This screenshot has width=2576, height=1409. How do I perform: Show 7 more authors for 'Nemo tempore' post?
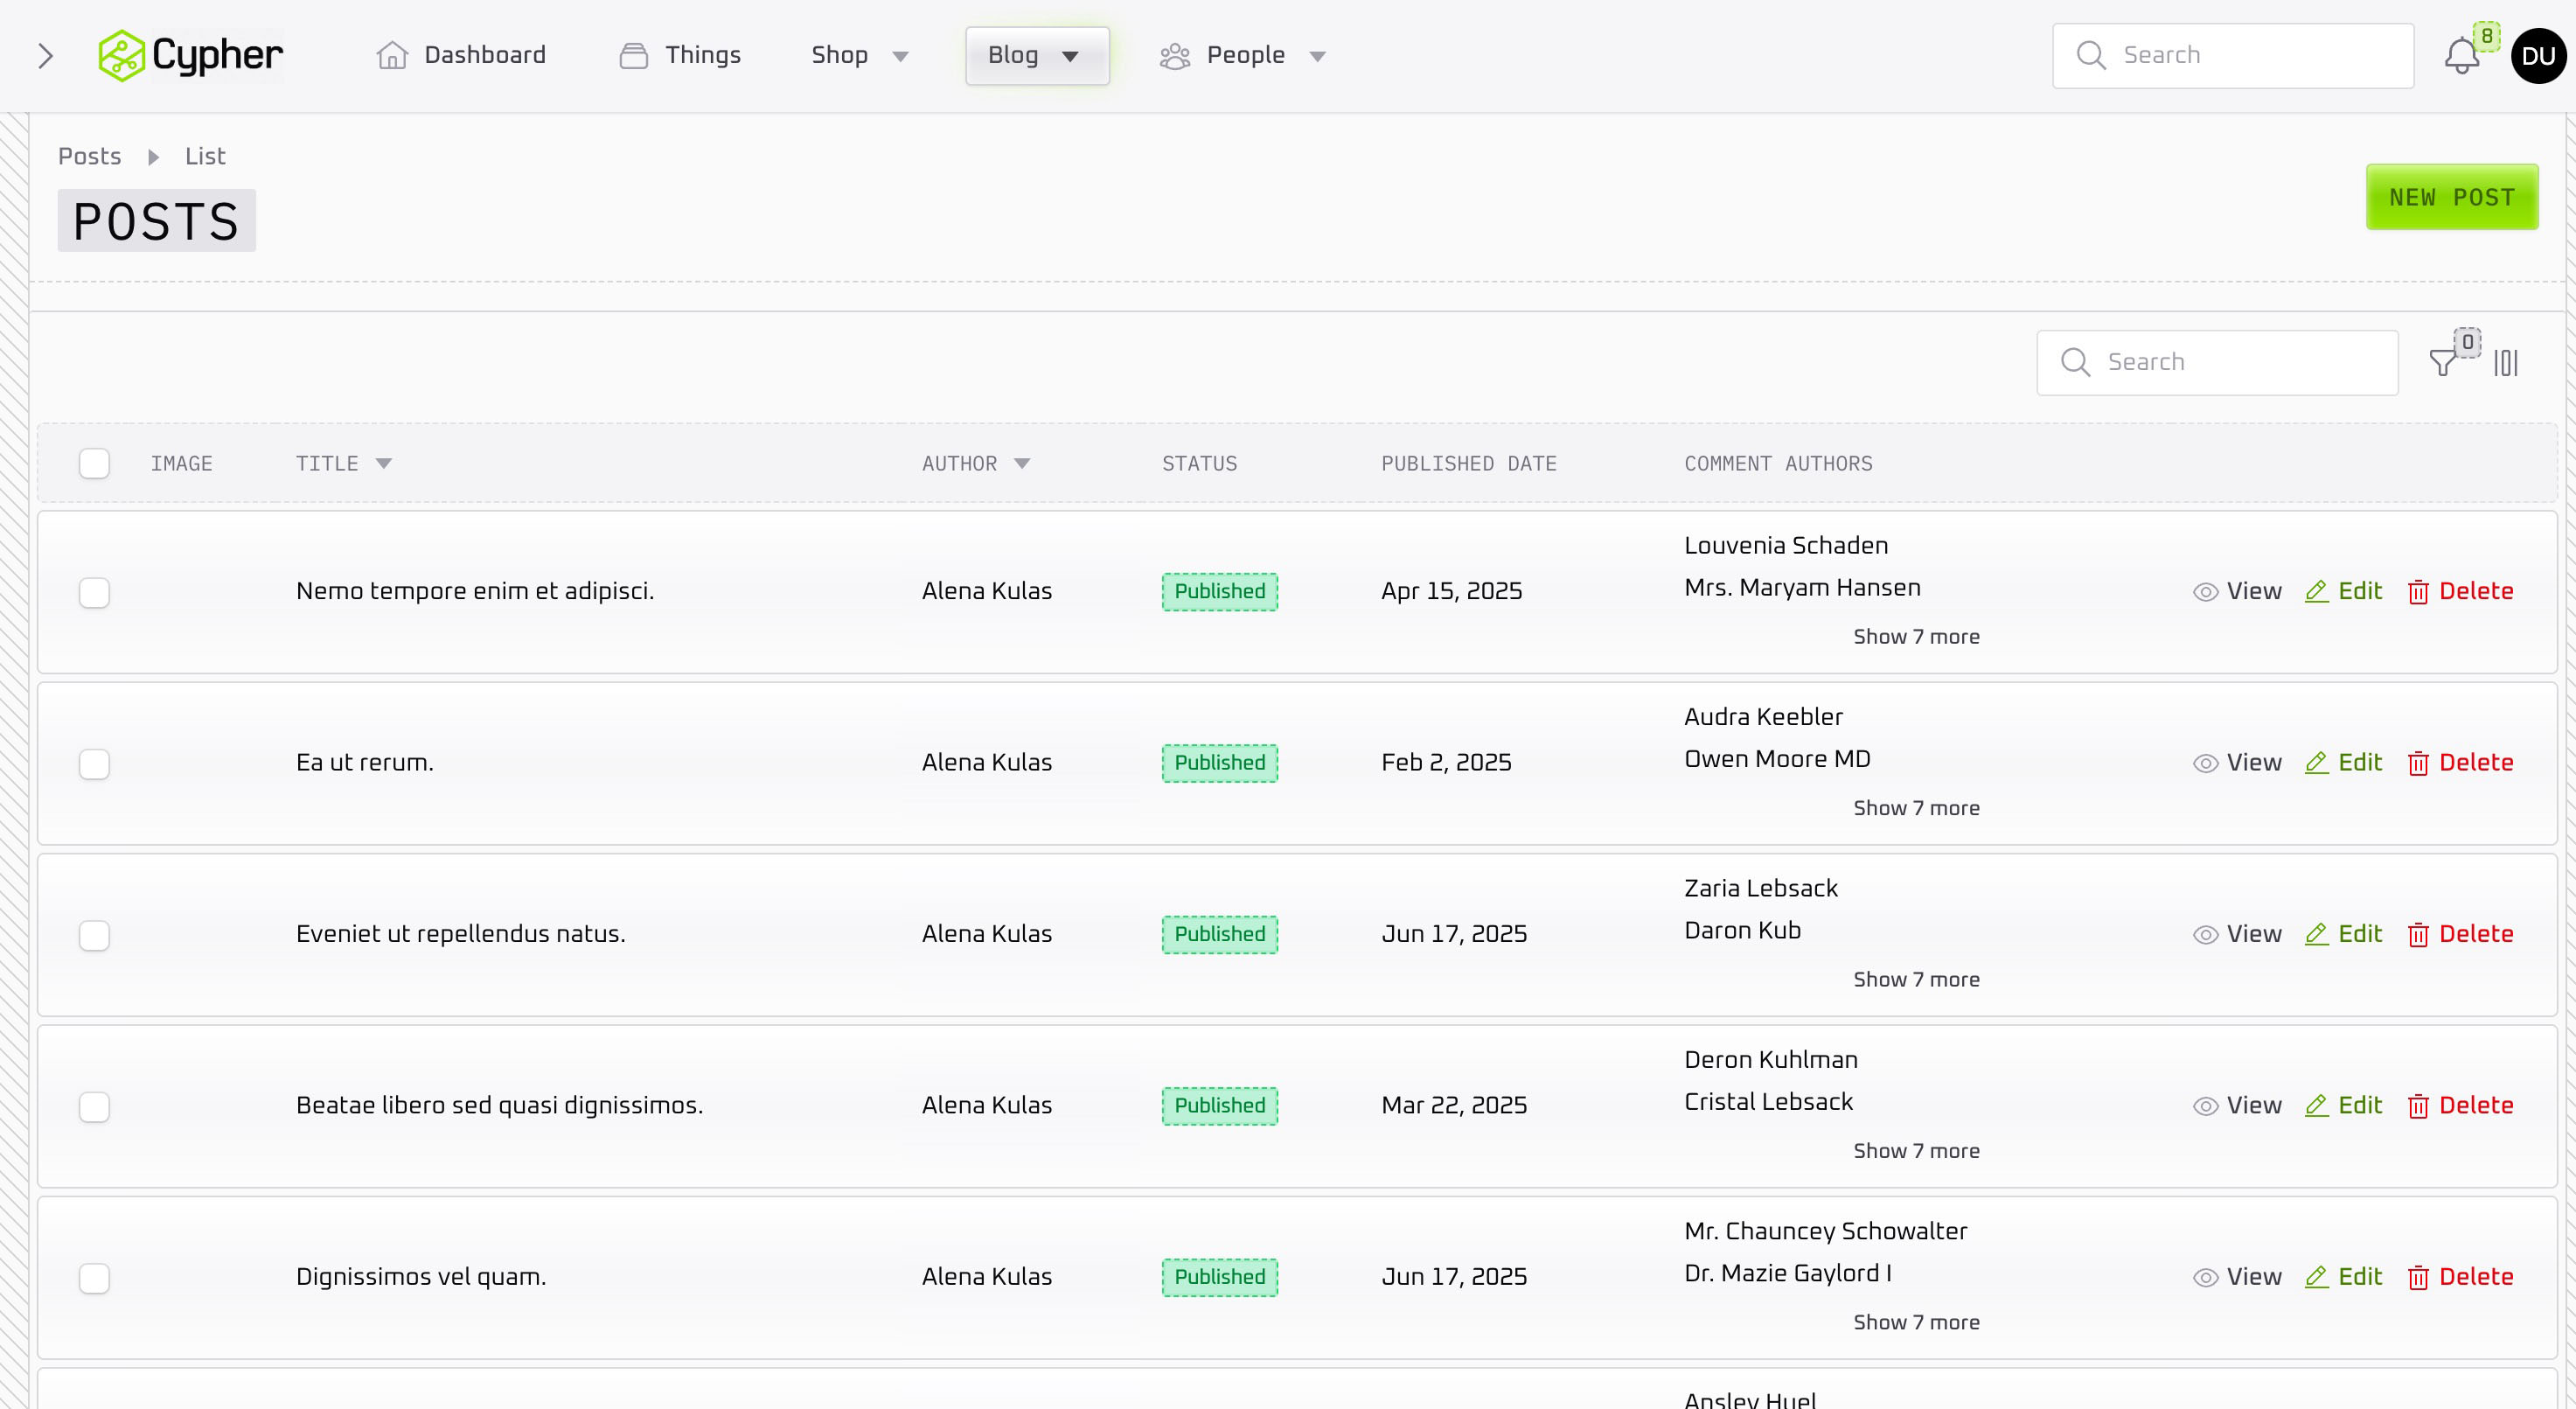(x=1916, y=637)
